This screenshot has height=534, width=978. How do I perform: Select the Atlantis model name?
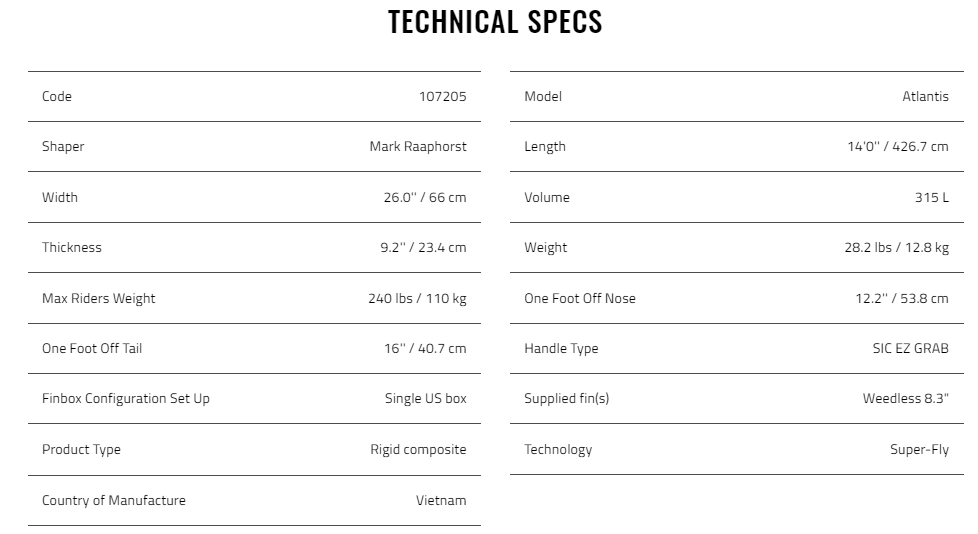pyautogui.click(x=926, y=97)
